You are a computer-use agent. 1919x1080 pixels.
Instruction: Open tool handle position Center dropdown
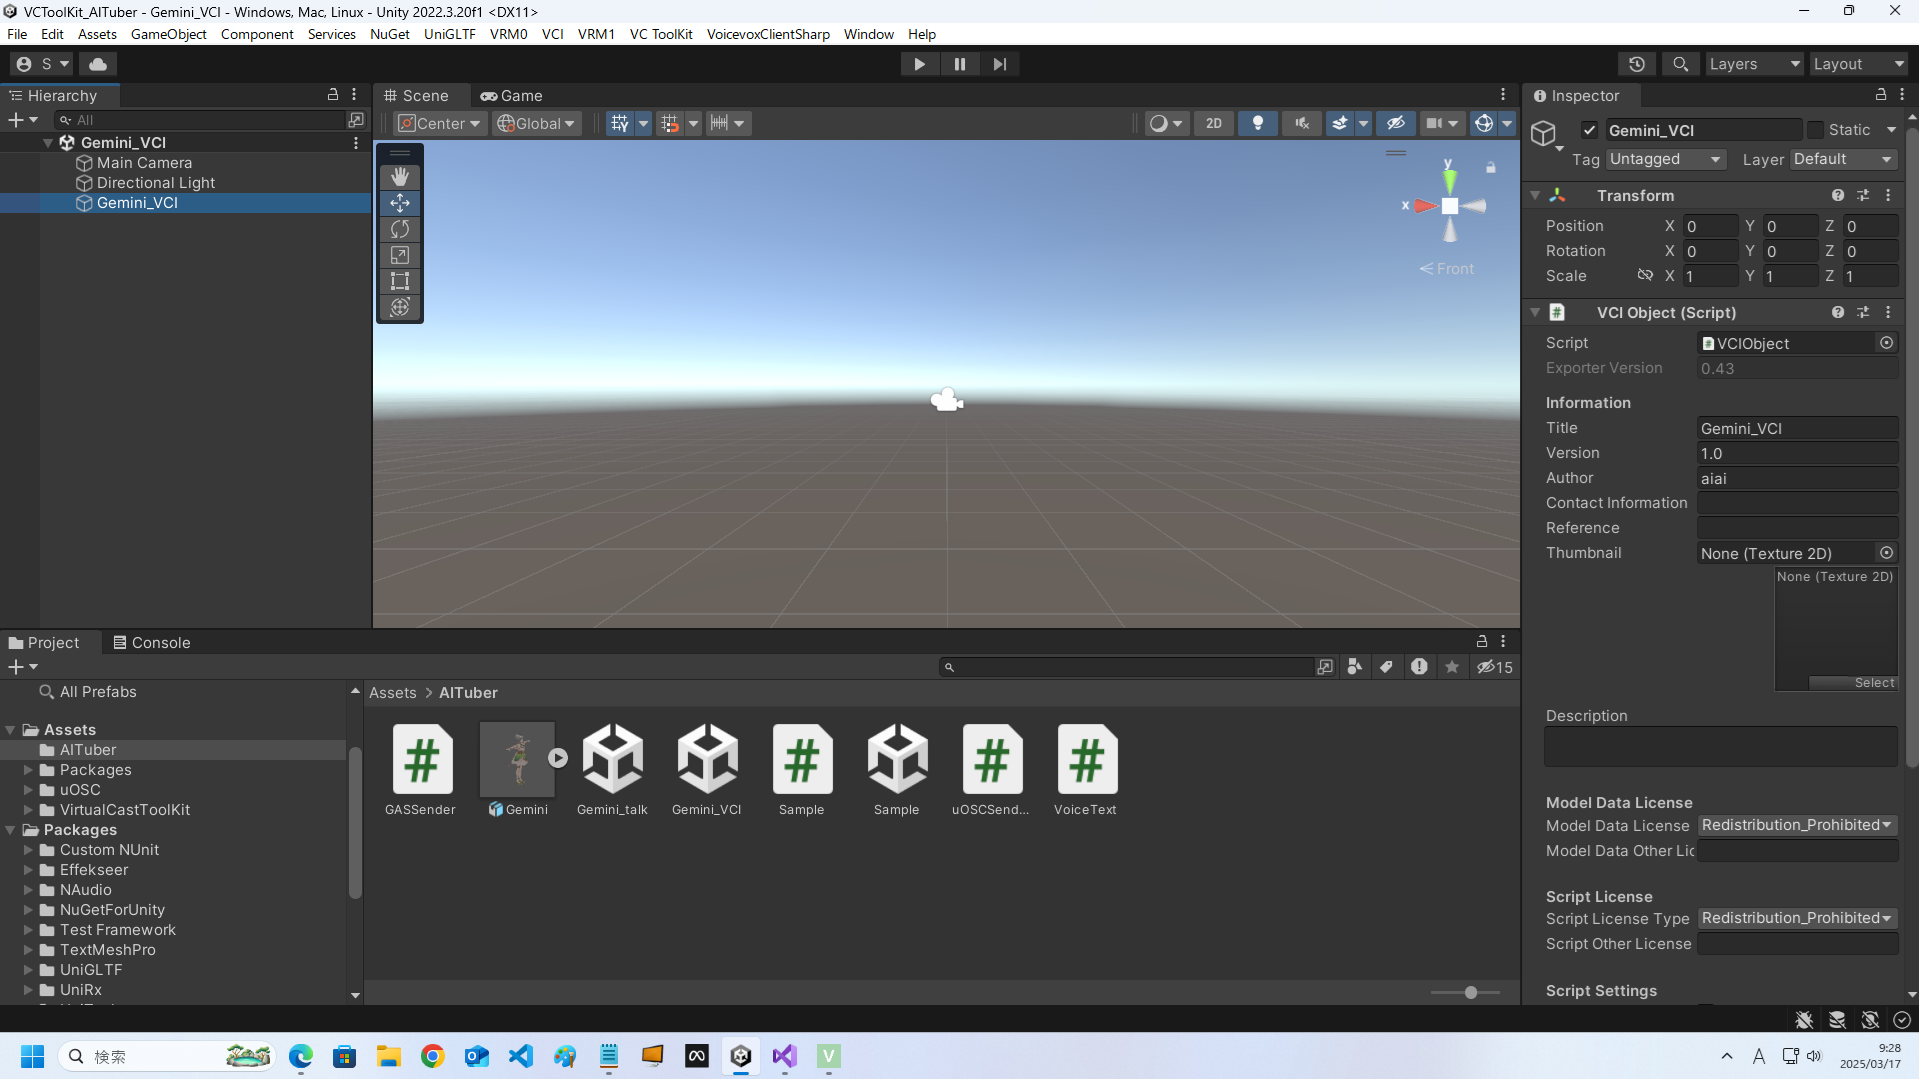(440, 123)
